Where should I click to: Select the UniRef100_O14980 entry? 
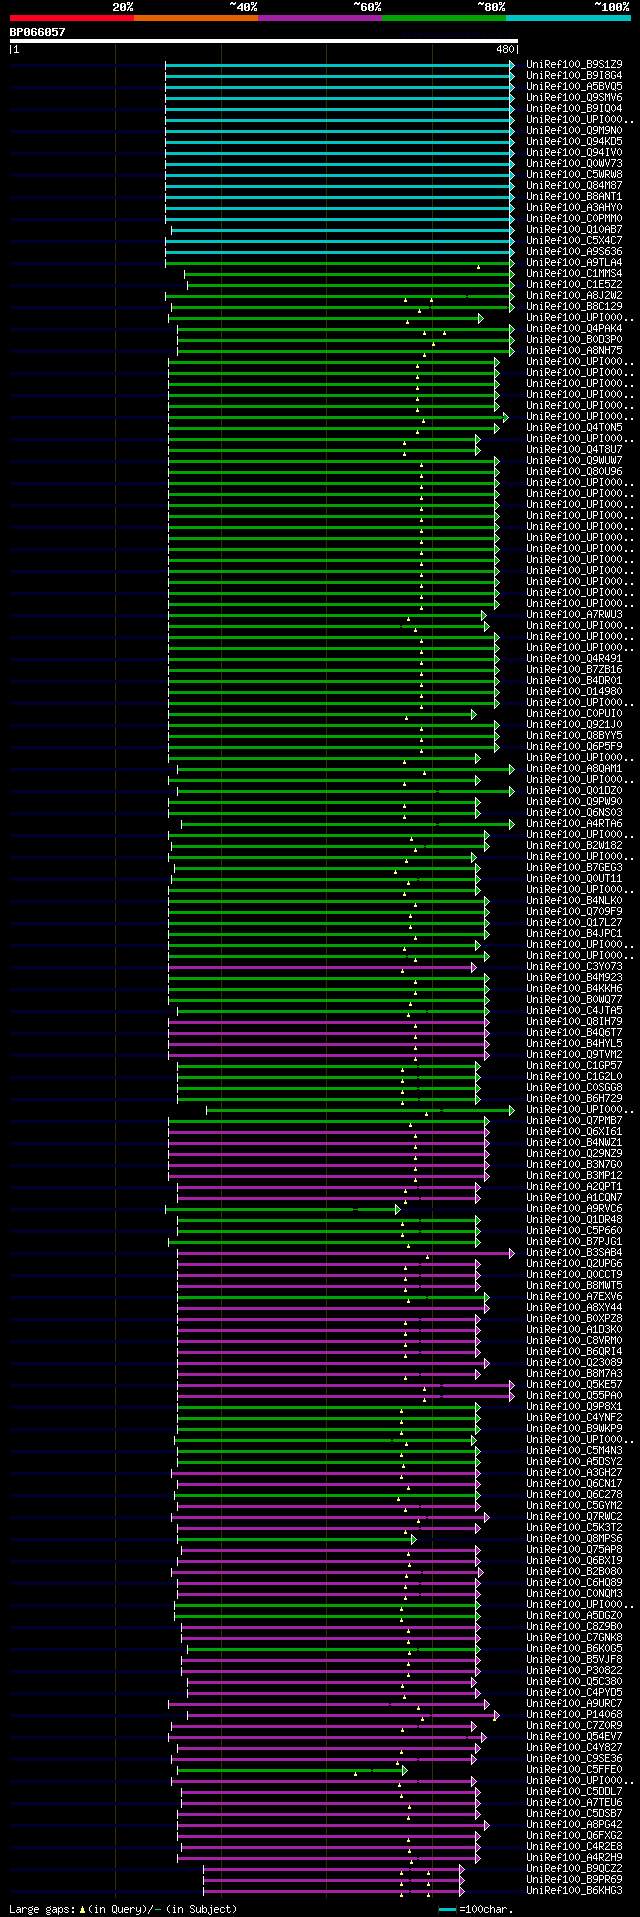click(574, 691)
